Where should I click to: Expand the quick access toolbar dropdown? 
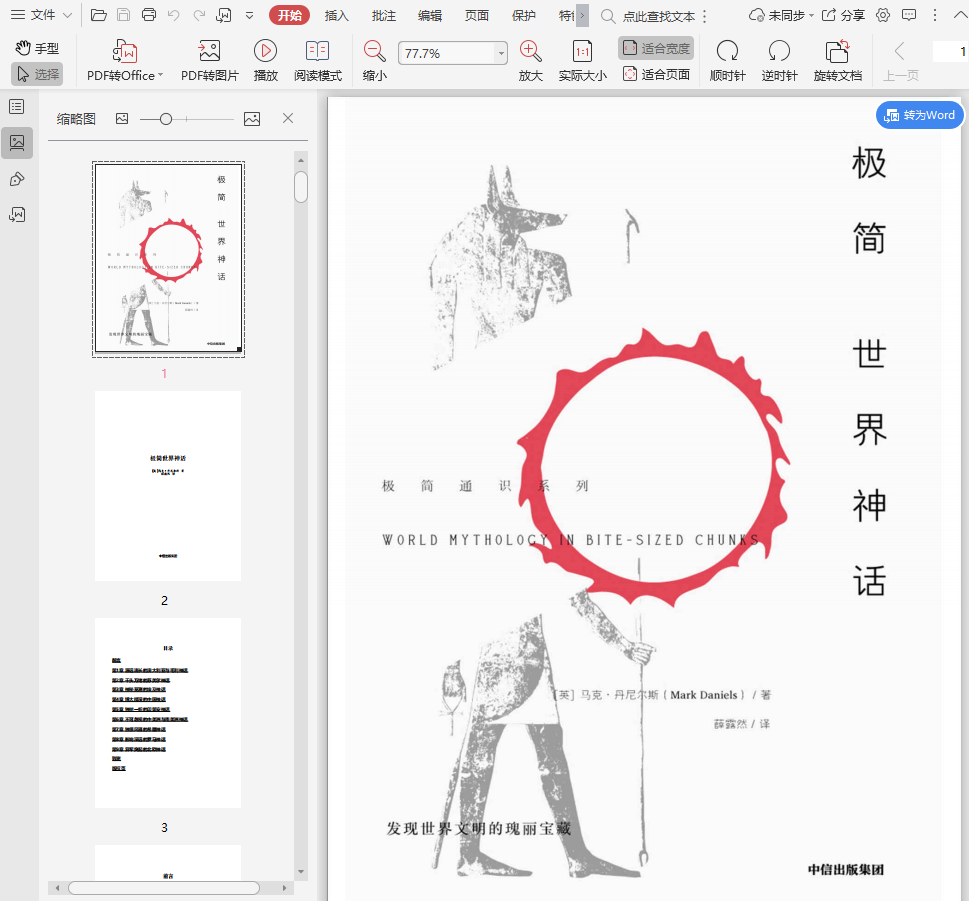pos(249,15)
